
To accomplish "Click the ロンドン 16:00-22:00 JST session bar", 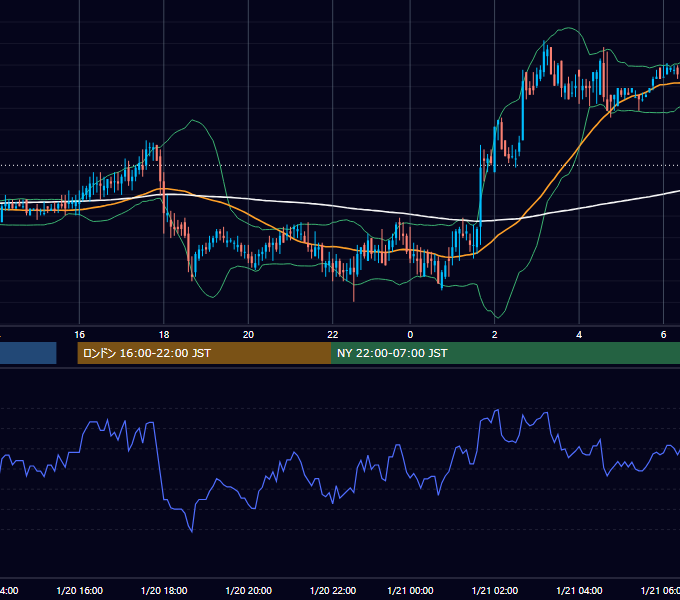I will [204, 353].
